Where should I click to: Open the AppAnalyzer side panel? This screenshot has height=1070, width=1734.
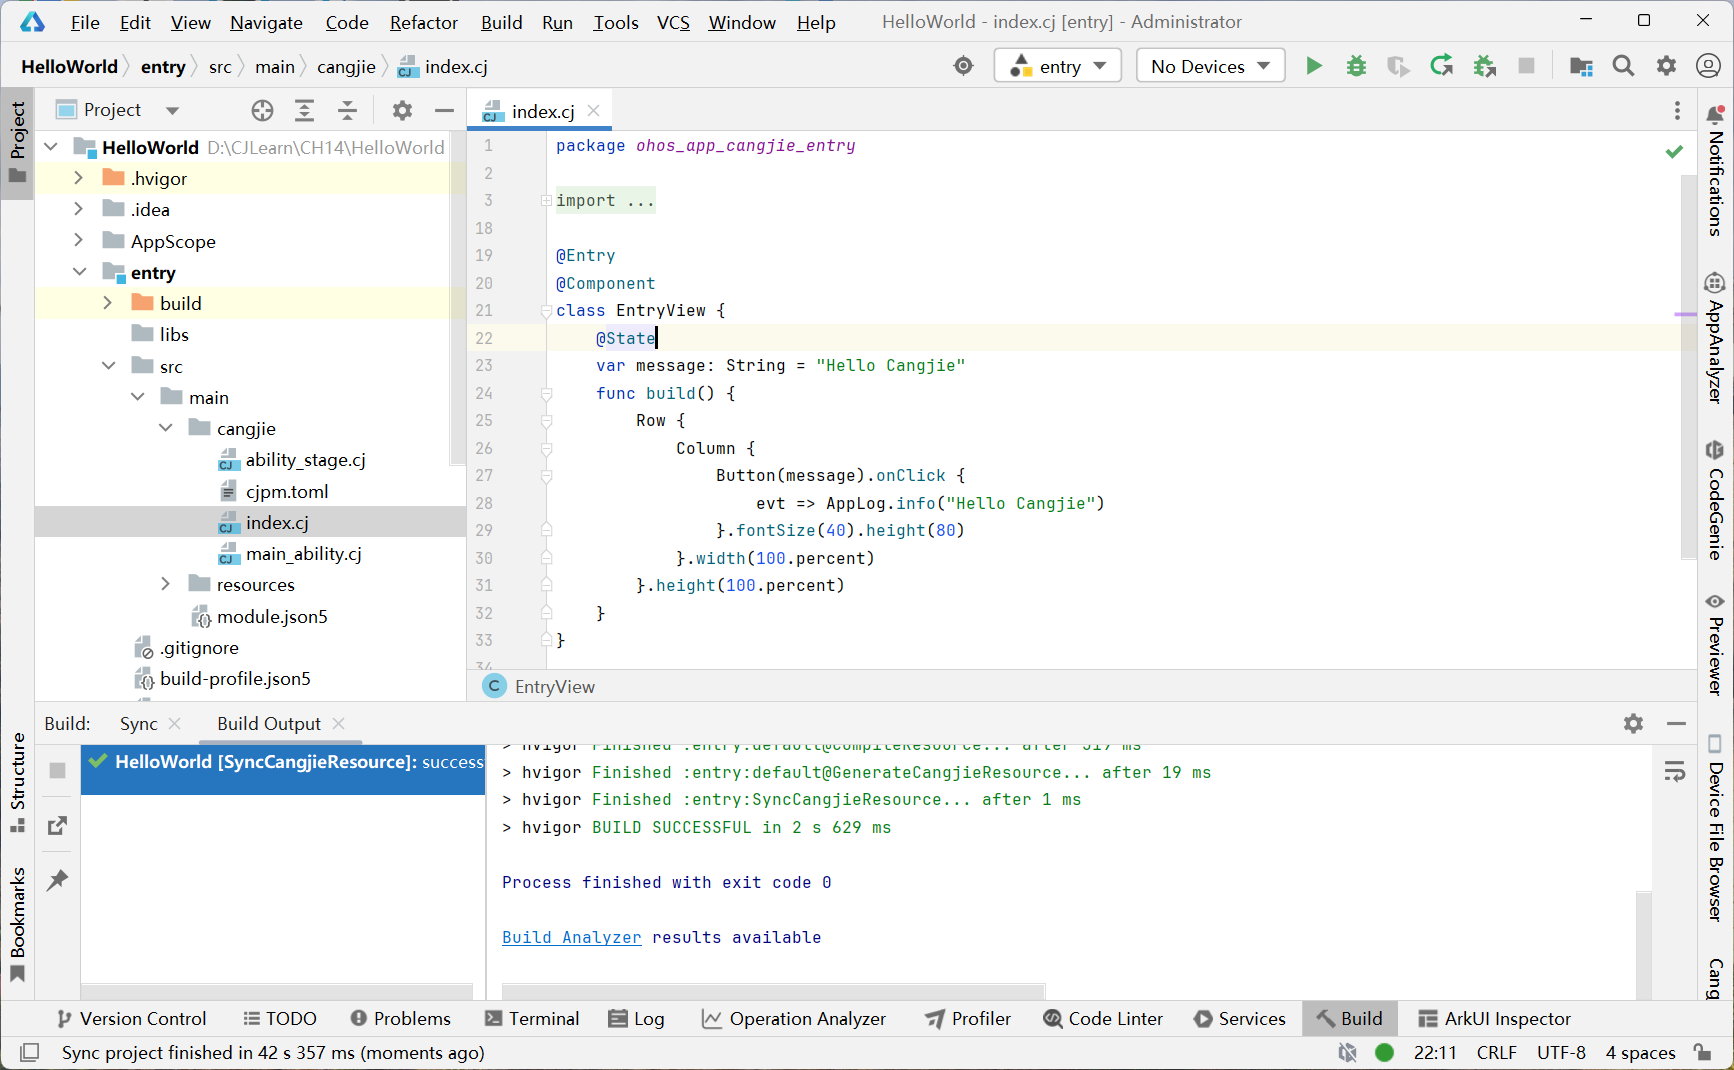coord(1715,338)
